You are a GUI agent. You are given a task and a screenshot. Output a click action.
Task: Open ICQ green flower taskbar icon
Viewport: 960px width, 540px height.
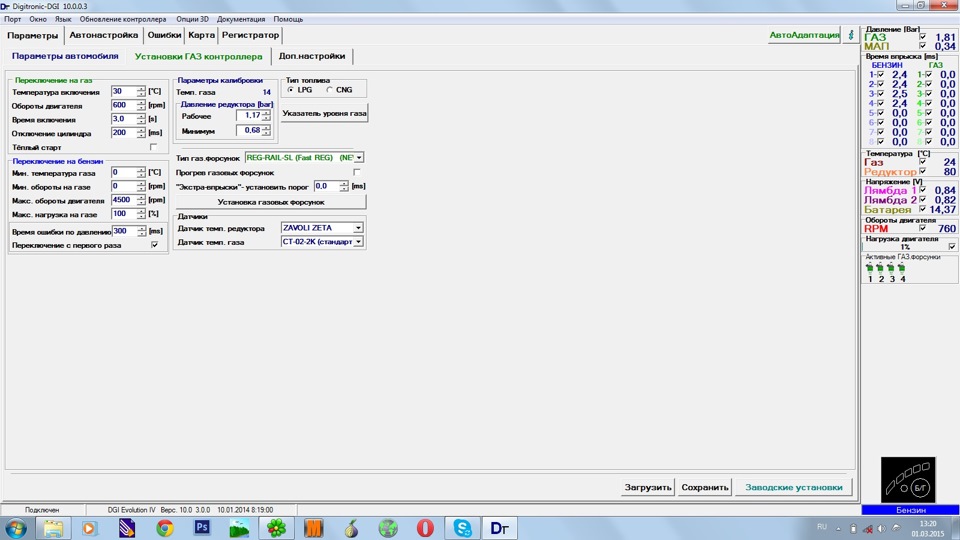click(276, 528)
